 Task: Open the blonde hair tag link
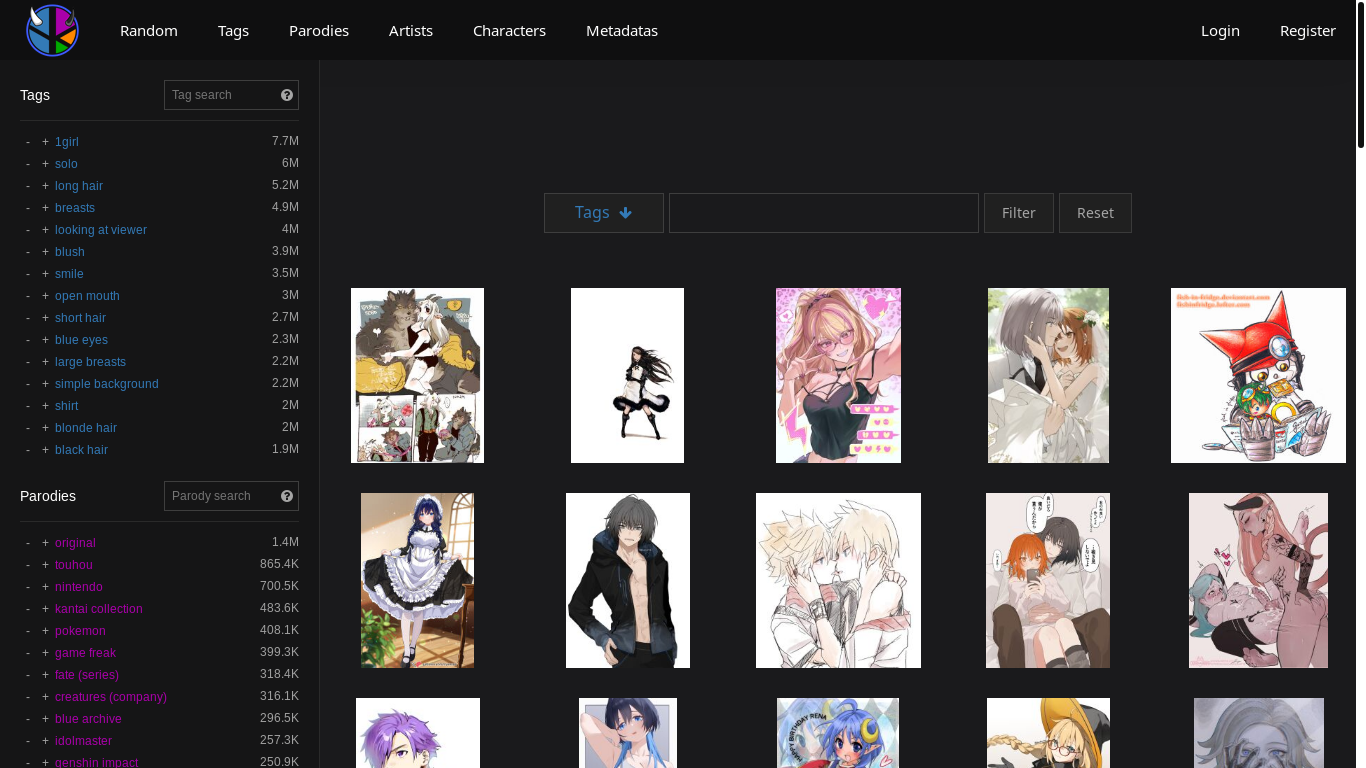pyautogui.click(x=86, y=428)
